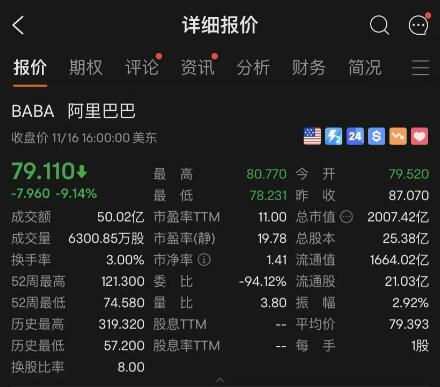Tap the closing time 11/16 16:00:00 text
Screen dimensions: 440x387
tap(91, 138)
